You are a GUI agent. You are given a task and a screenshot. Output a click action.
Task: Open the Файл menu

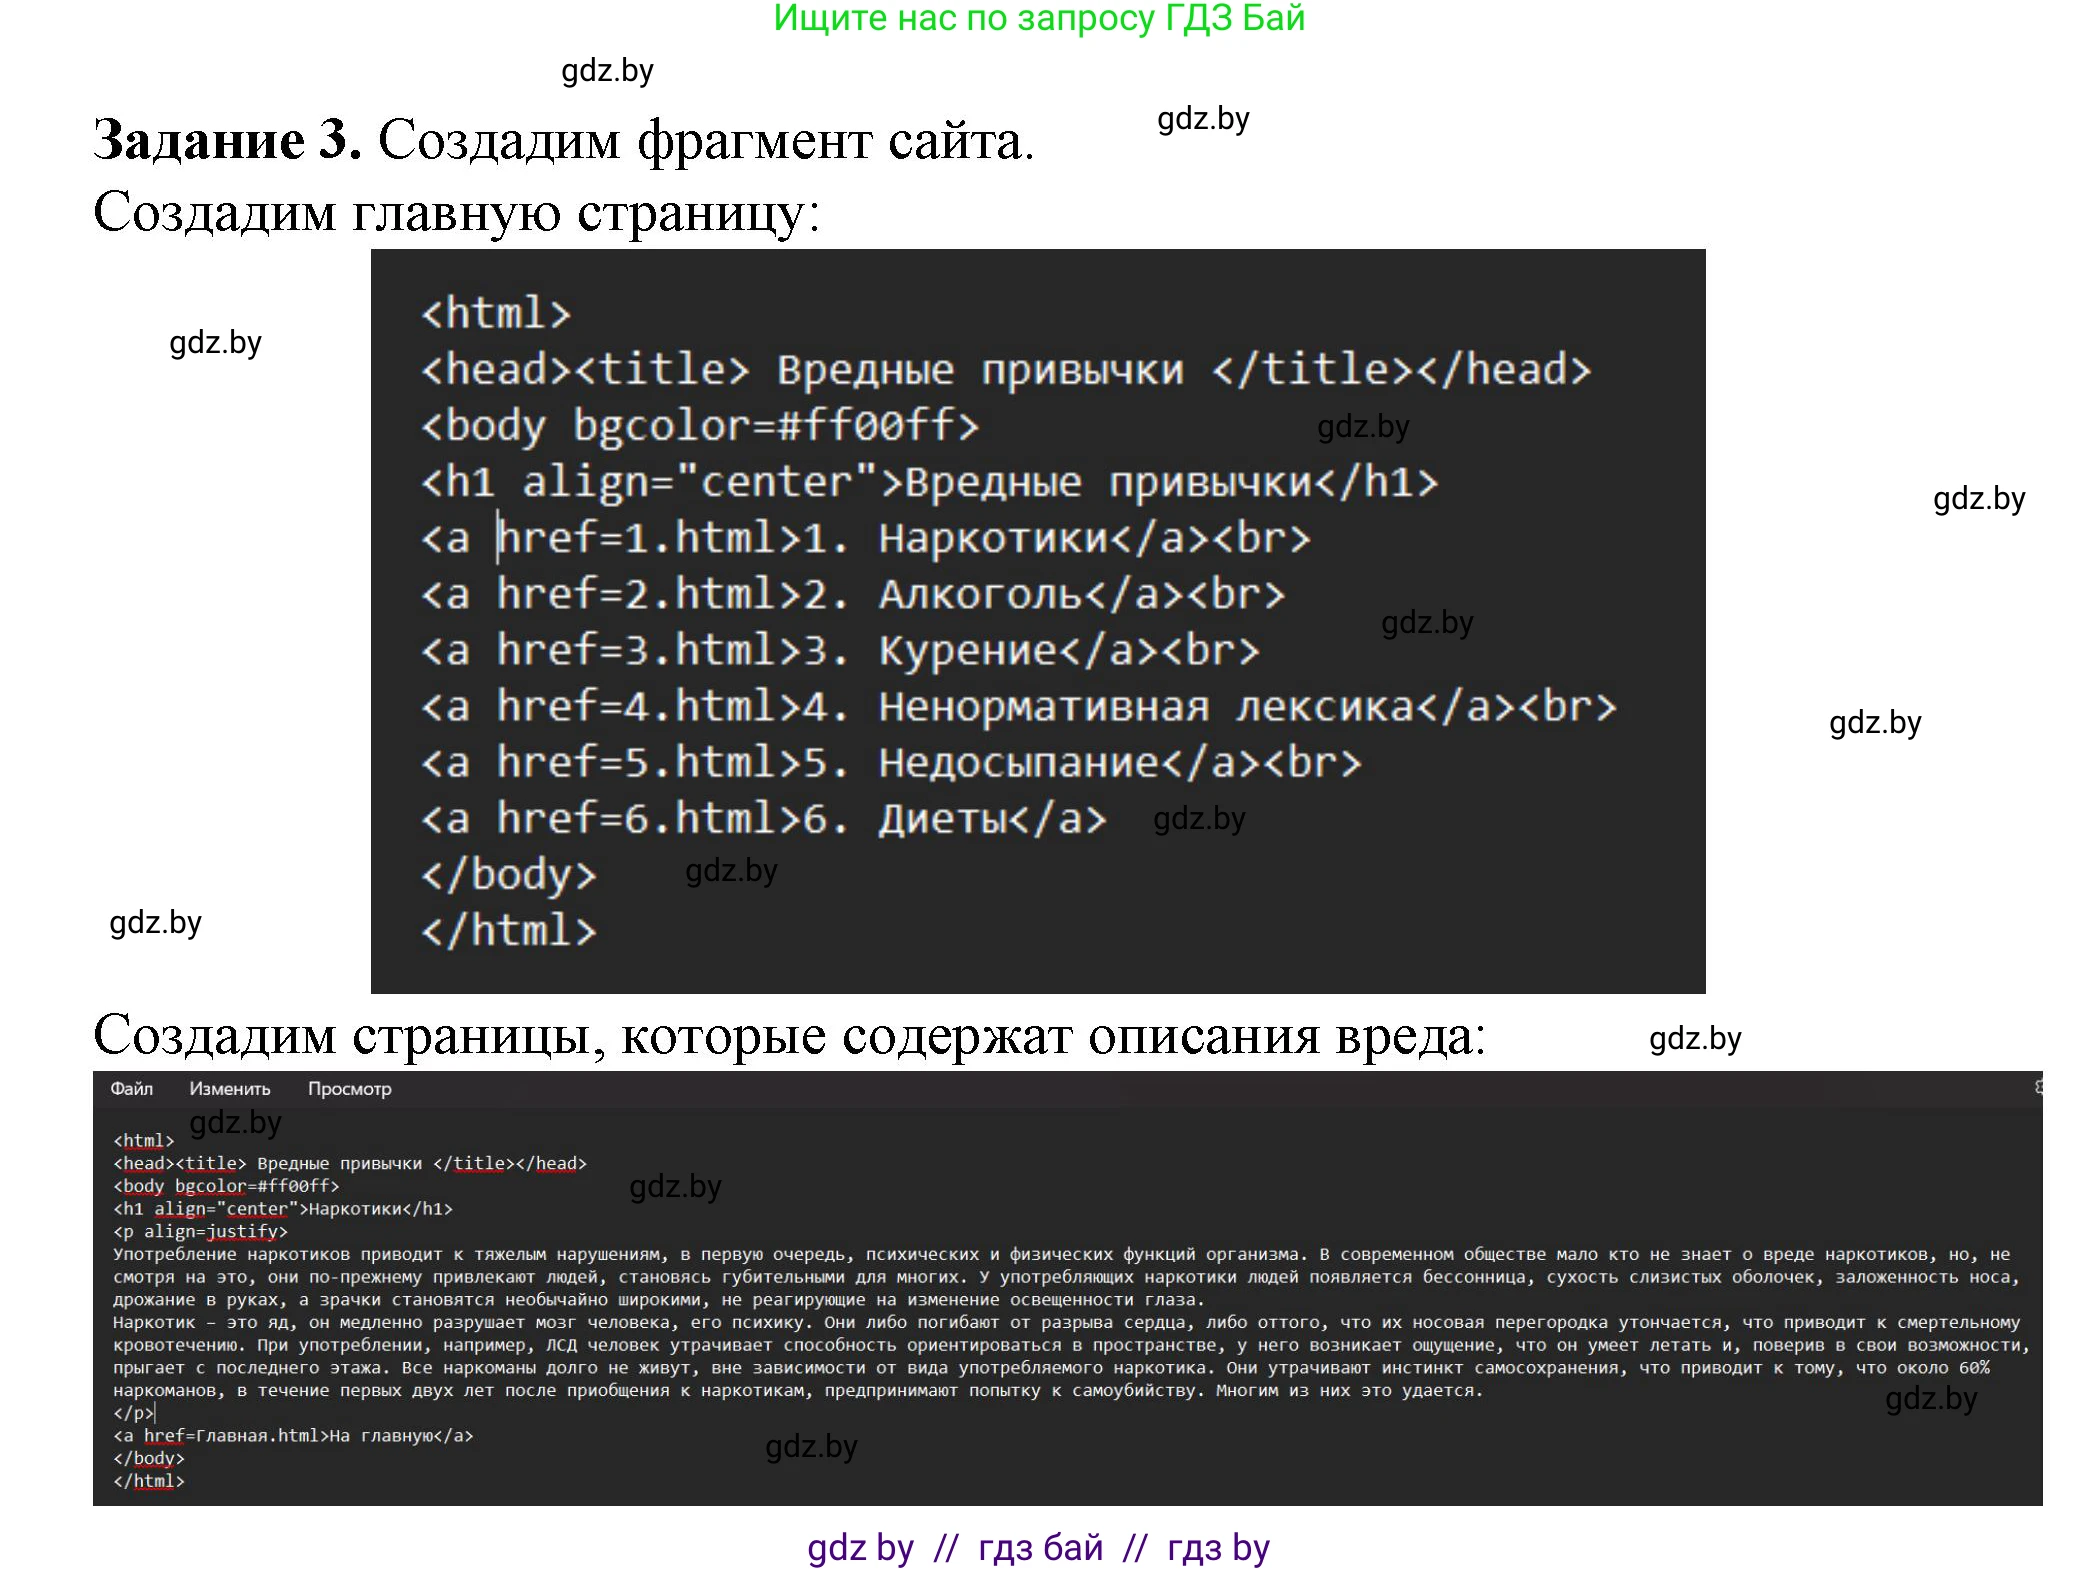coord(131,1089)
